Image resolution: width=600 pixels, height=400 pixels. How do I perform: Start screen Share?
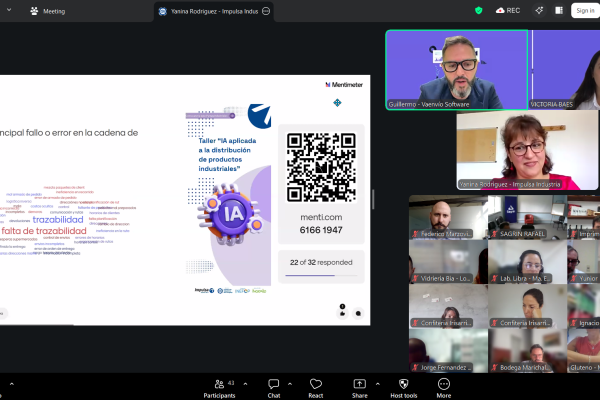click(x=359, y=385)
